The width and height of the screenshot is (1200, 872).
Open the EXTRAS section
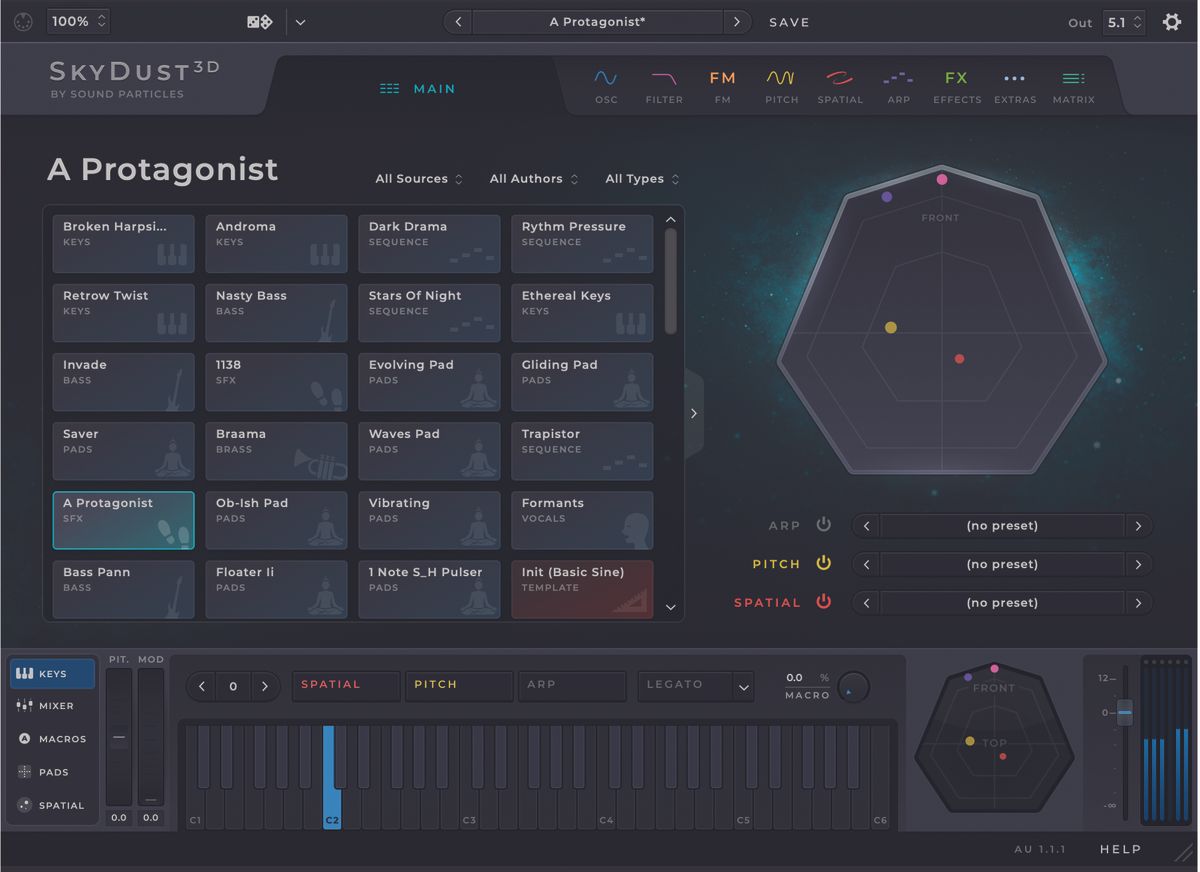point(1015,85)
